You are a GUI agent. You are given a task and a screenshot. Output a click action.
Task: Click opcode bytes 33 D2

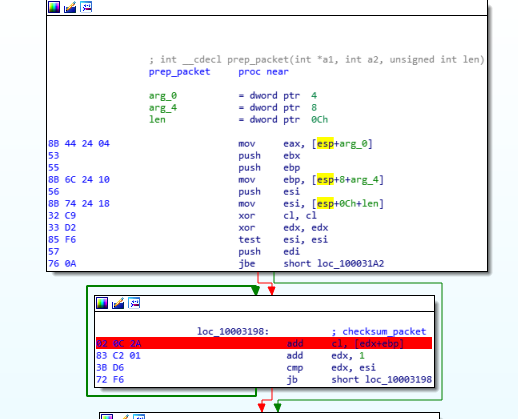tap(62, 228)
